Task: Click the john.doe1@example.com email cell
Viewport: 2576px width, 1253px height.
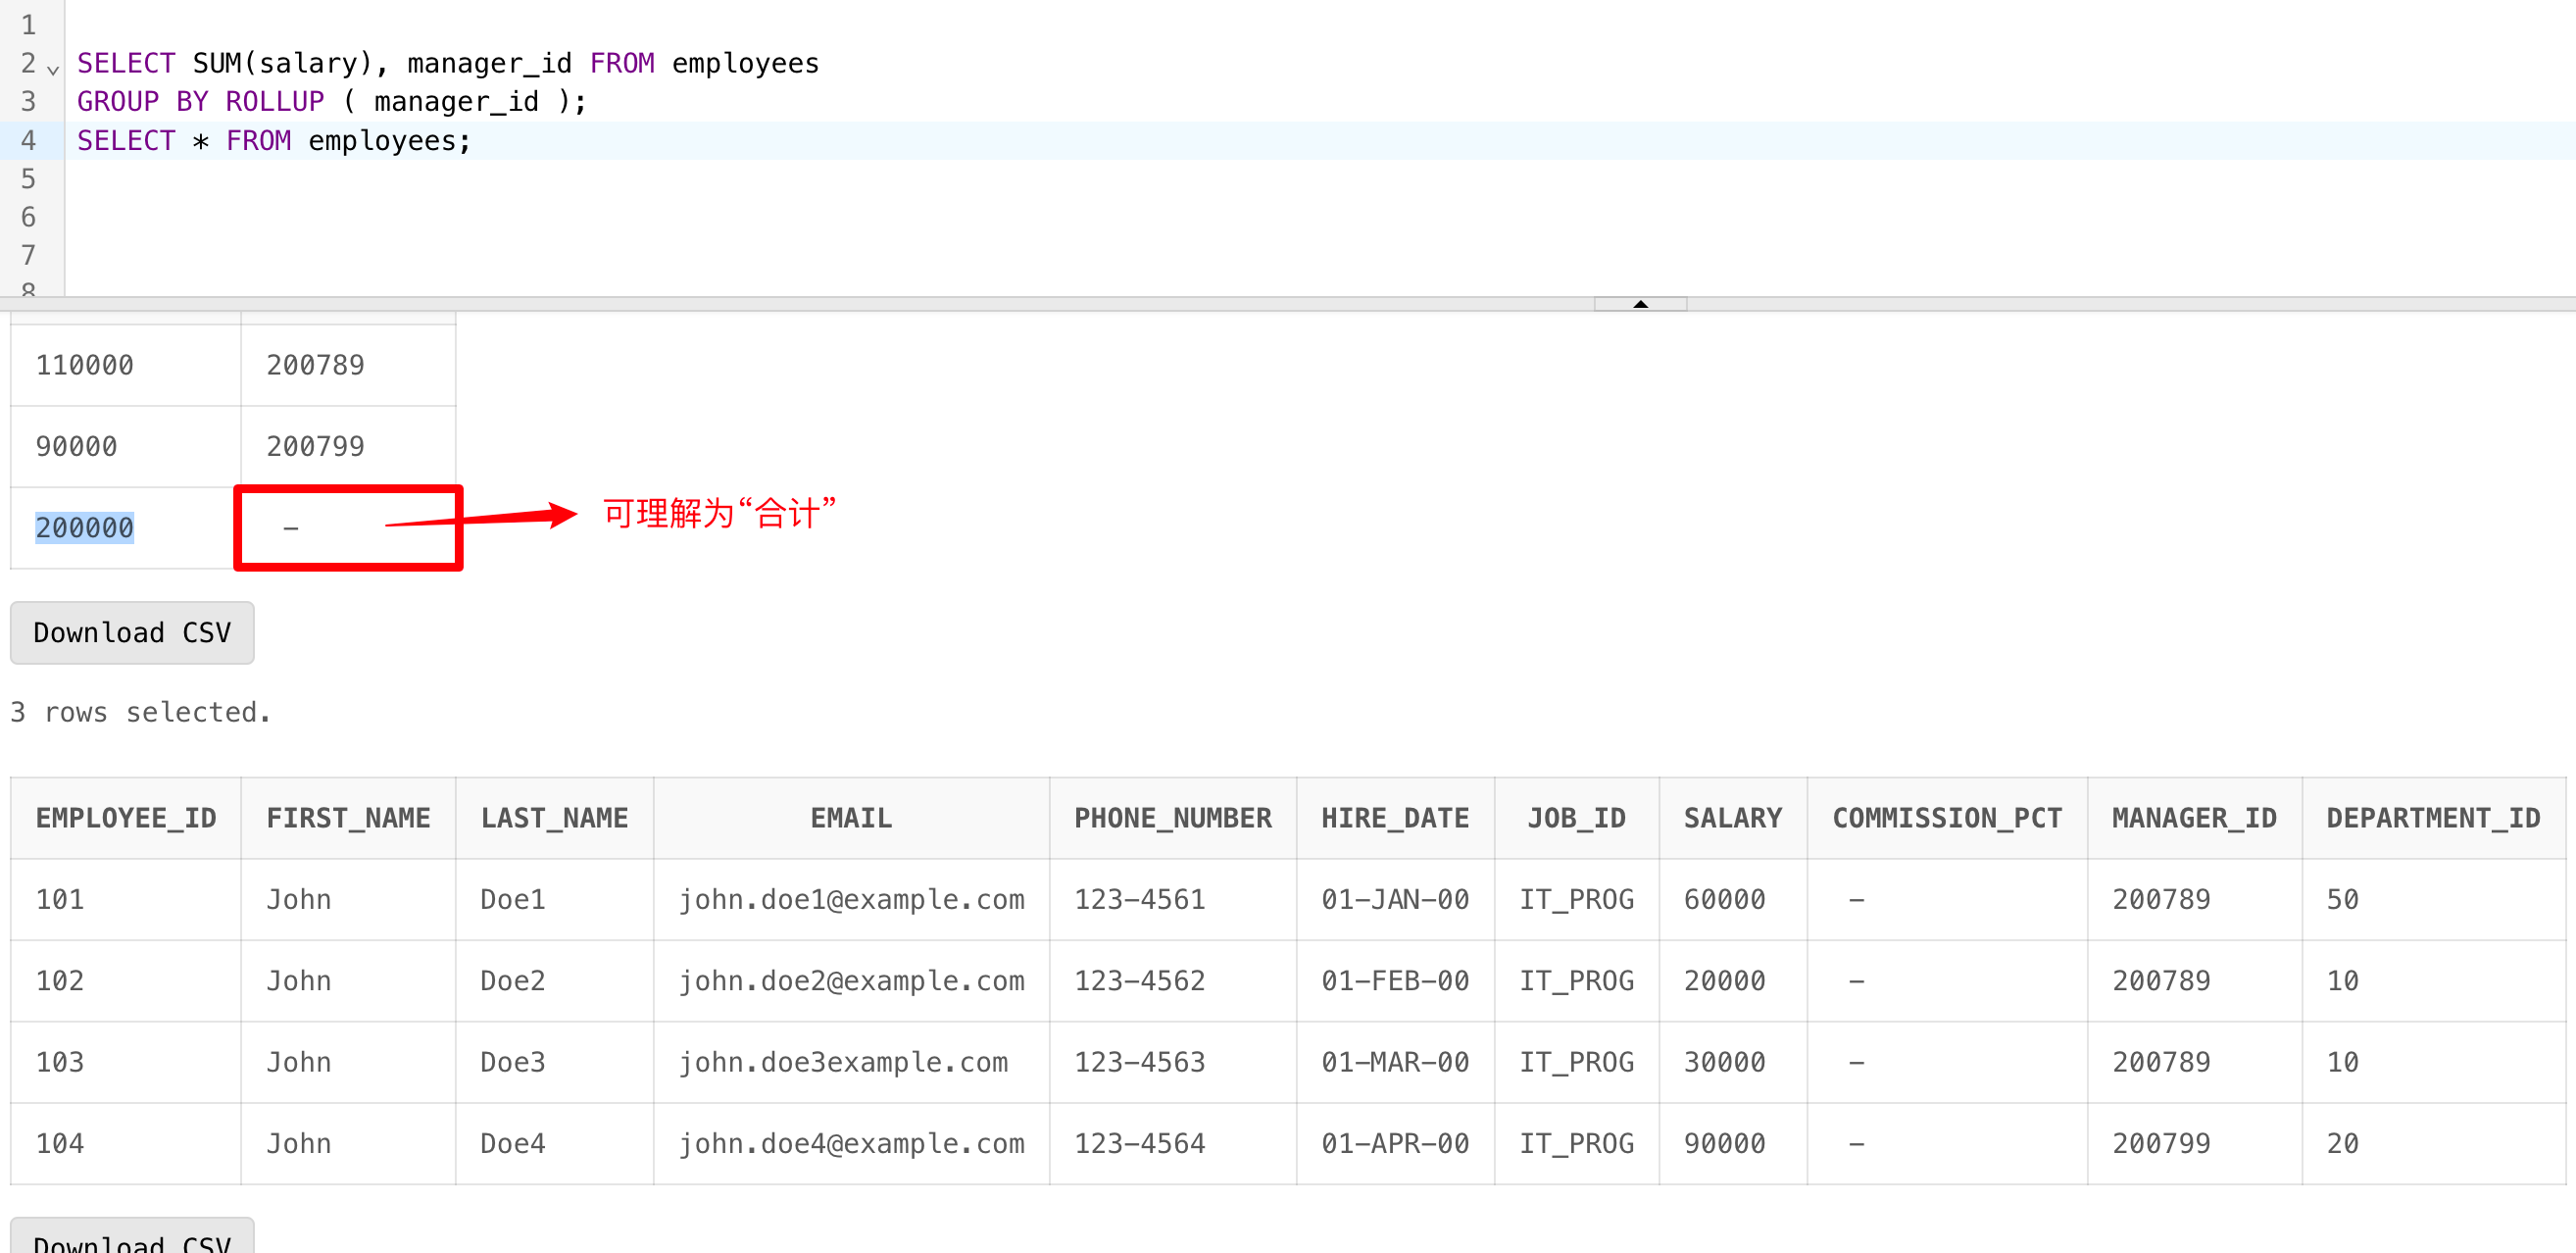Action: pyautogui.click(x=851, y=899)
